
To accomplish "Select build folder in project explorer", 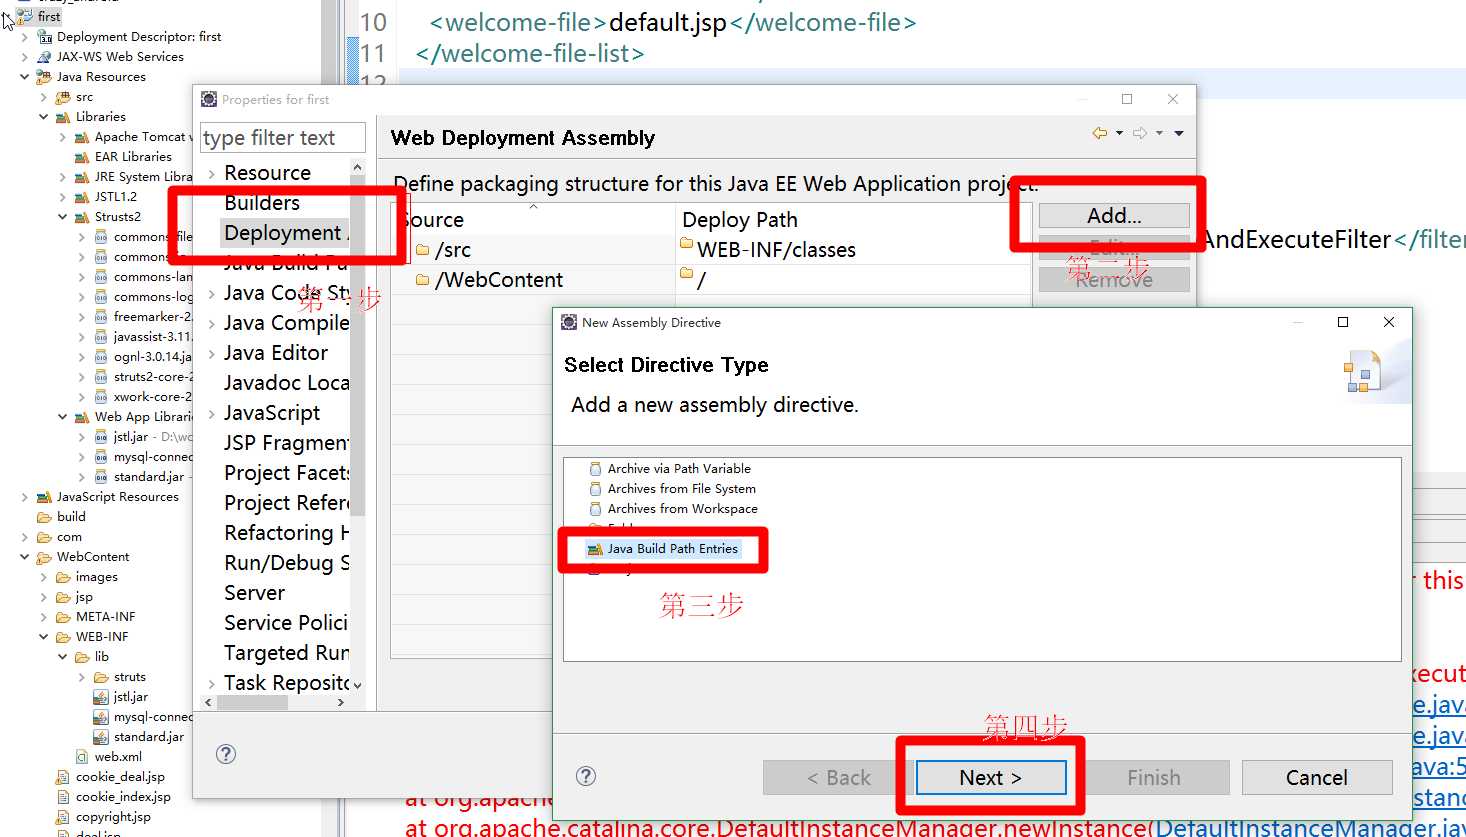I will [71, 517].
